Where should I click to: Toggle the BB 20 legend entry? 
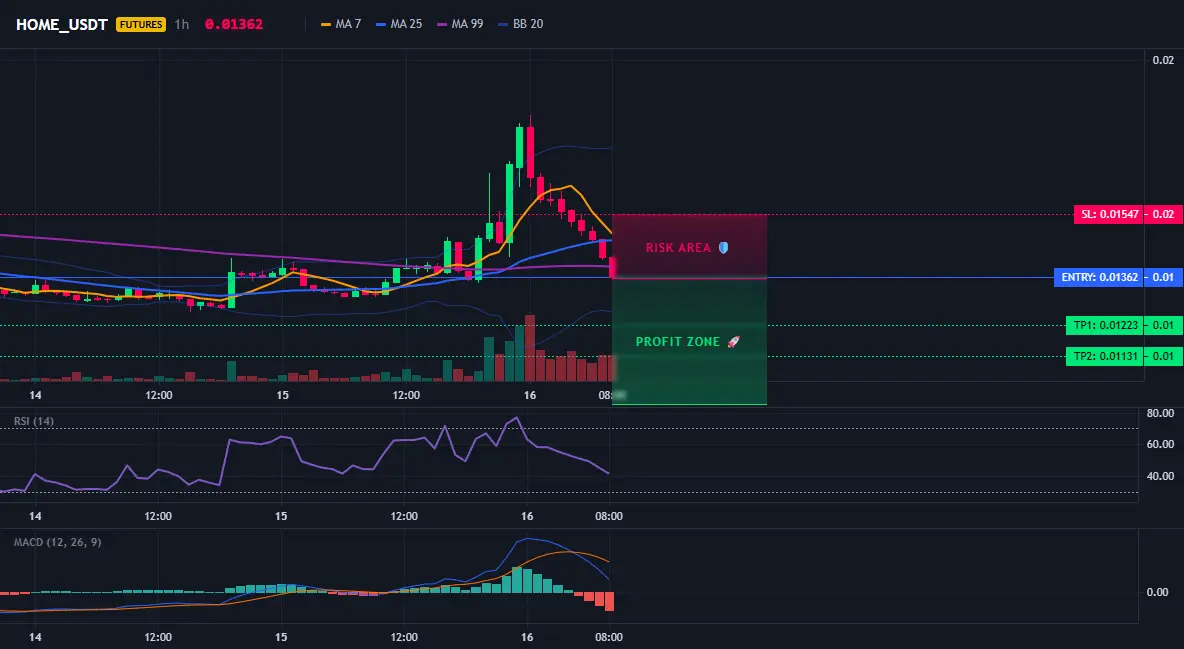tap(521, 24)
